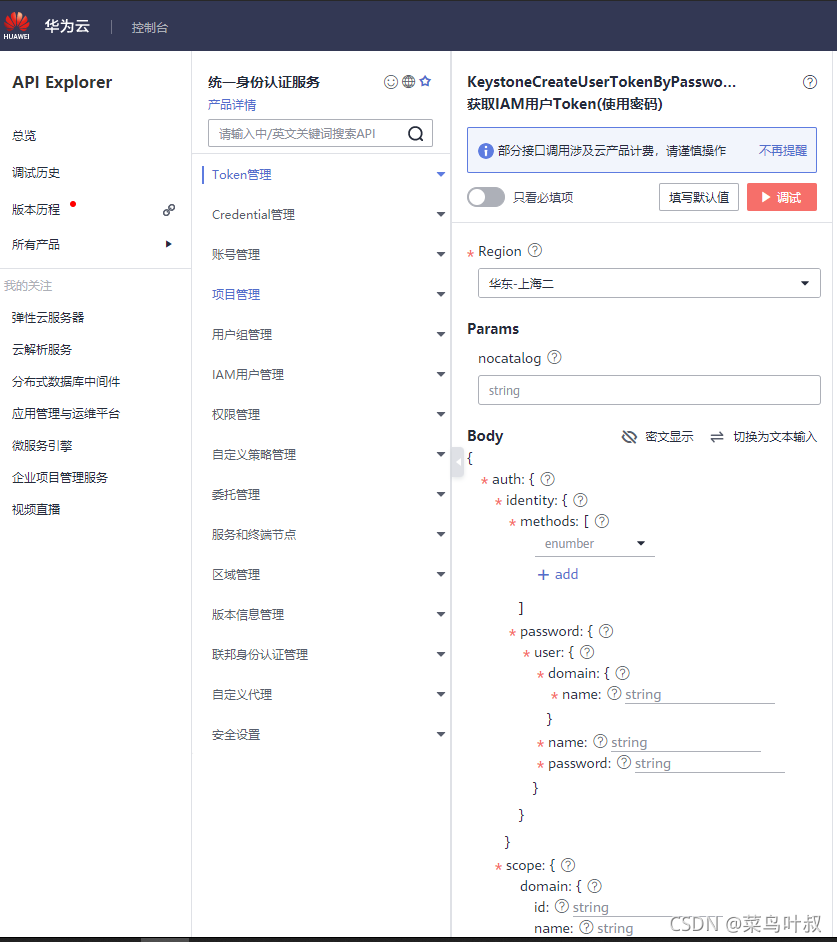This screenshot has height=942, width=837.
Task: Click the info icon in billing notice
Action: pyautogui.click(x=485, y=151)
